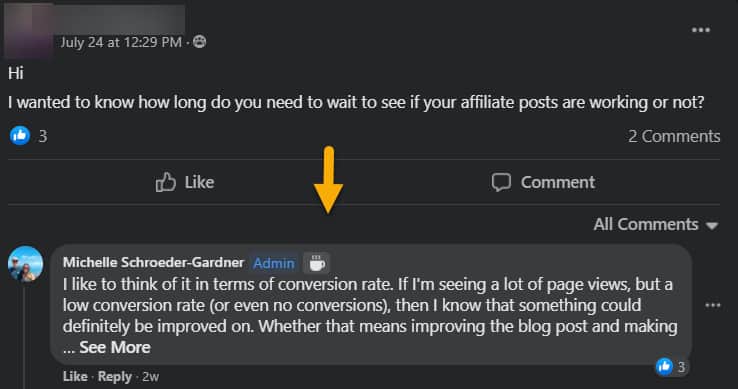Open the comment's three-dot options menu
The width and height of the screenshot is (738, 389).
(x=713, y=305)
